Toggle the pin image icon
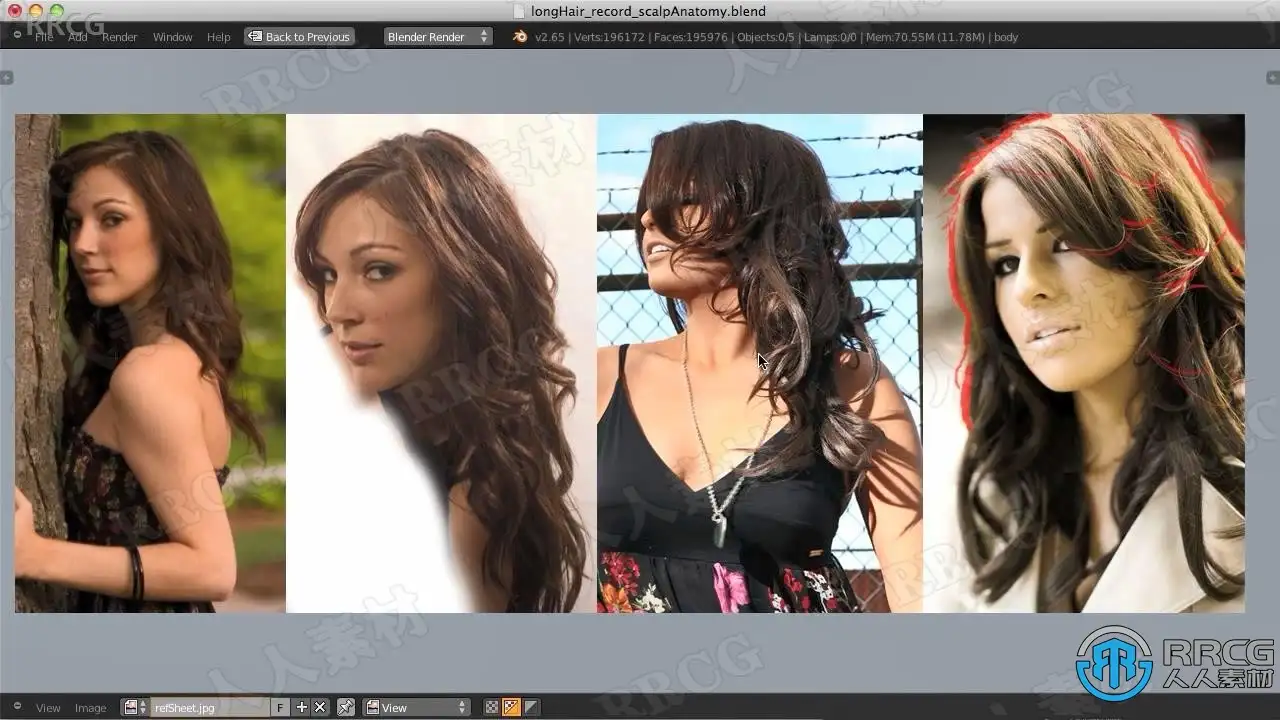Image resolution: width=1280 pixels, height=720 pixels. 345,707
